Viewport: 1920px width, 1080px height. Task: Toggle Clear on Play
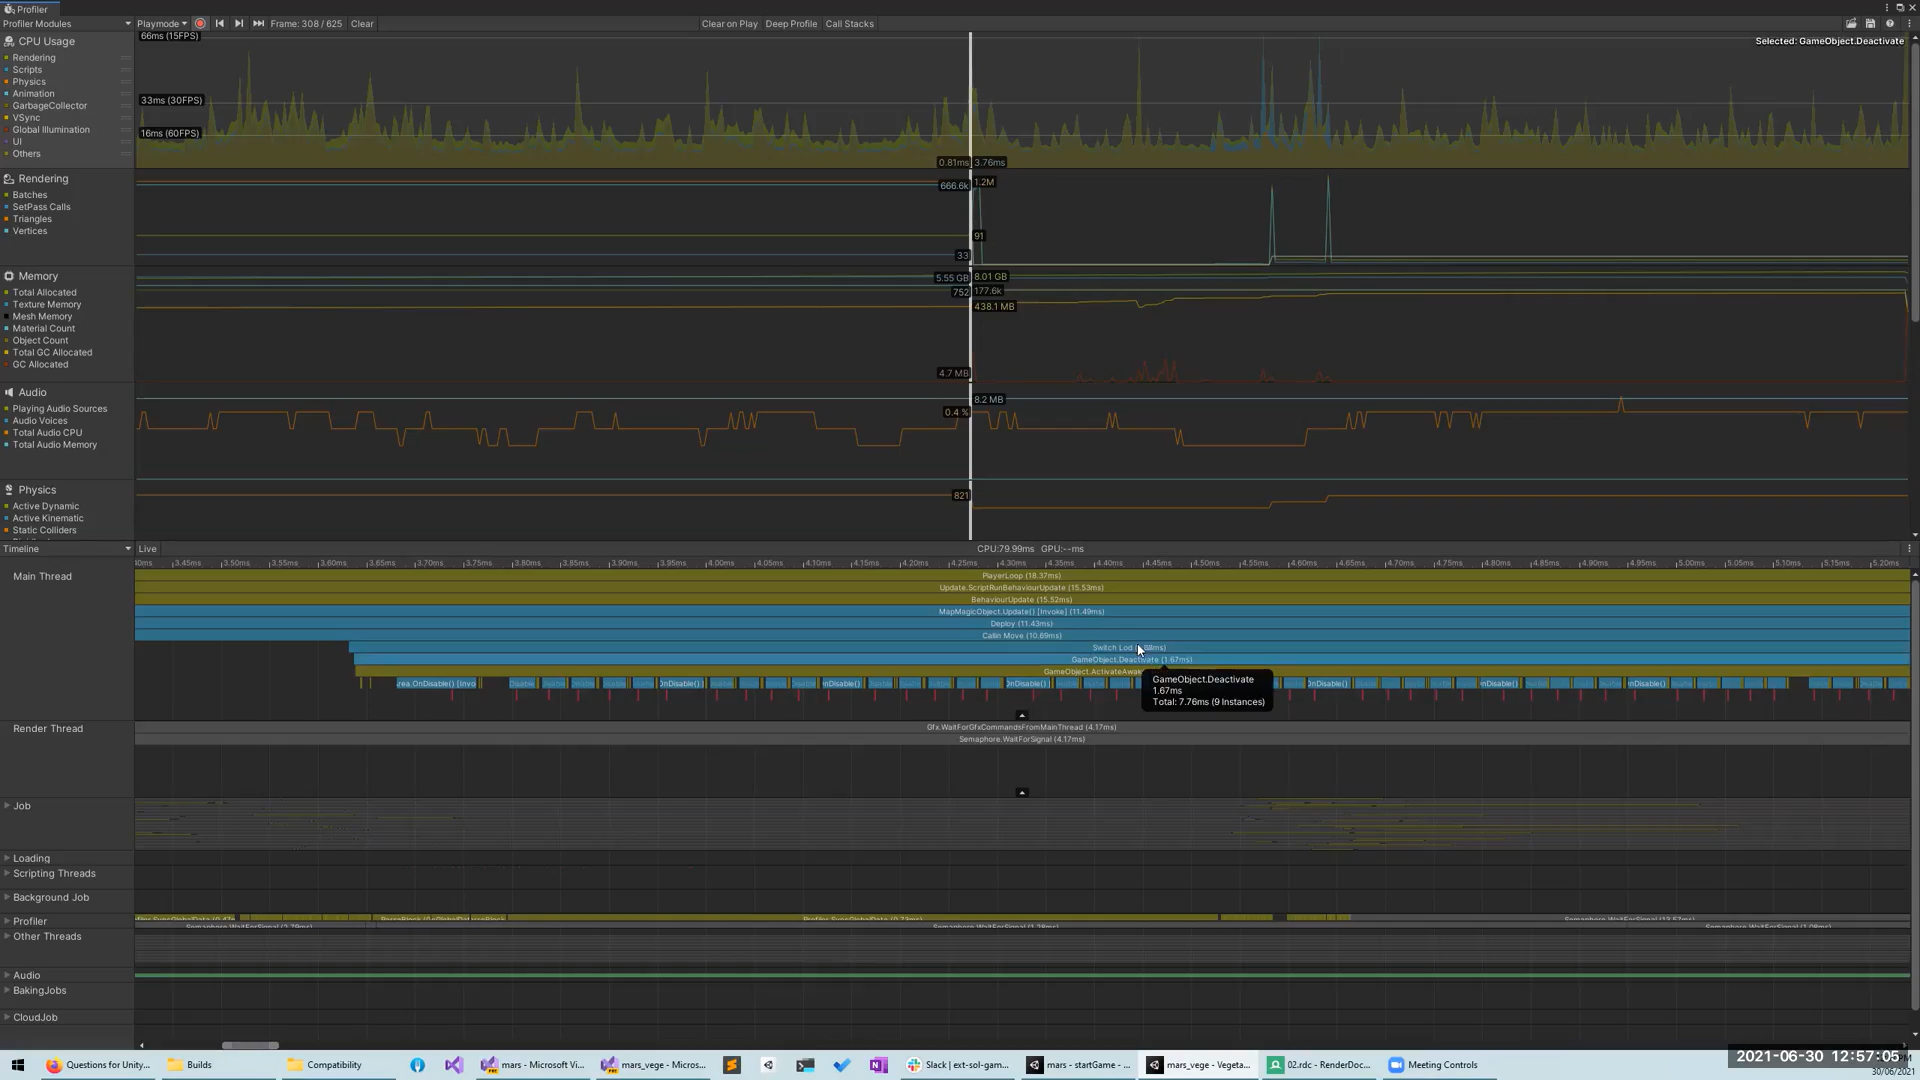tap(729, 23)
